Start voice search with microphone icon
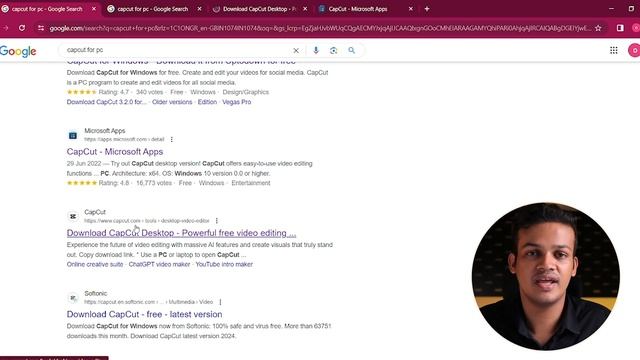640x360 pixels. [316, 50]
